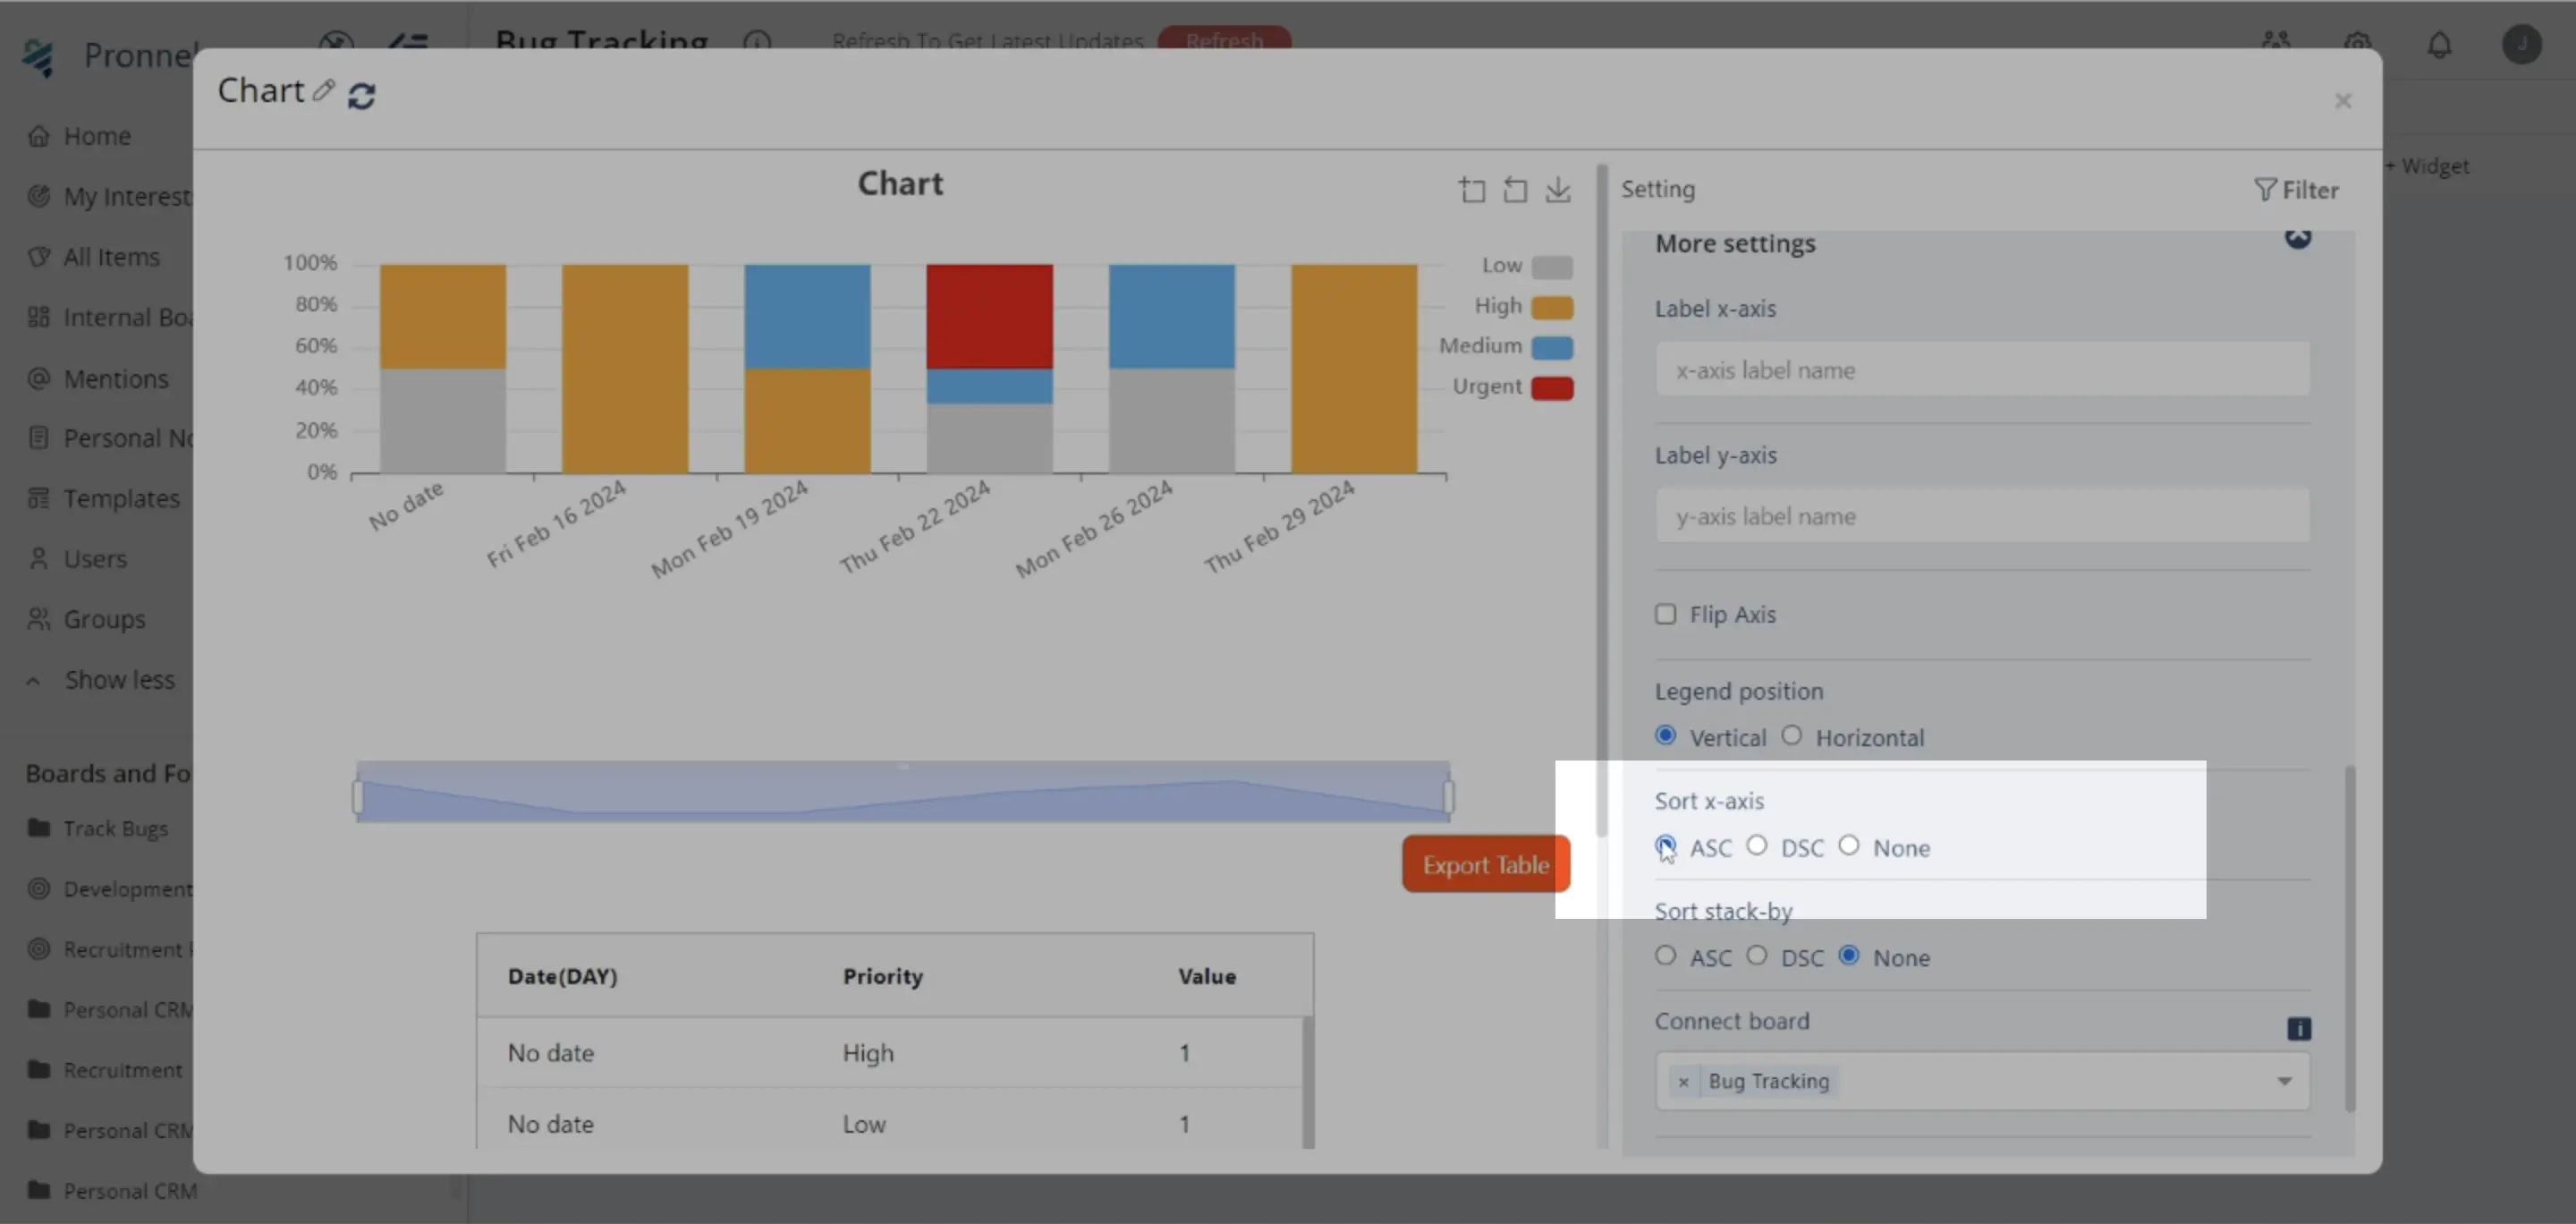The height and width of the screenshot is (1224, 2576).
Task: Select DSC for Sort x-axis
Action: tap(1756, 846)
